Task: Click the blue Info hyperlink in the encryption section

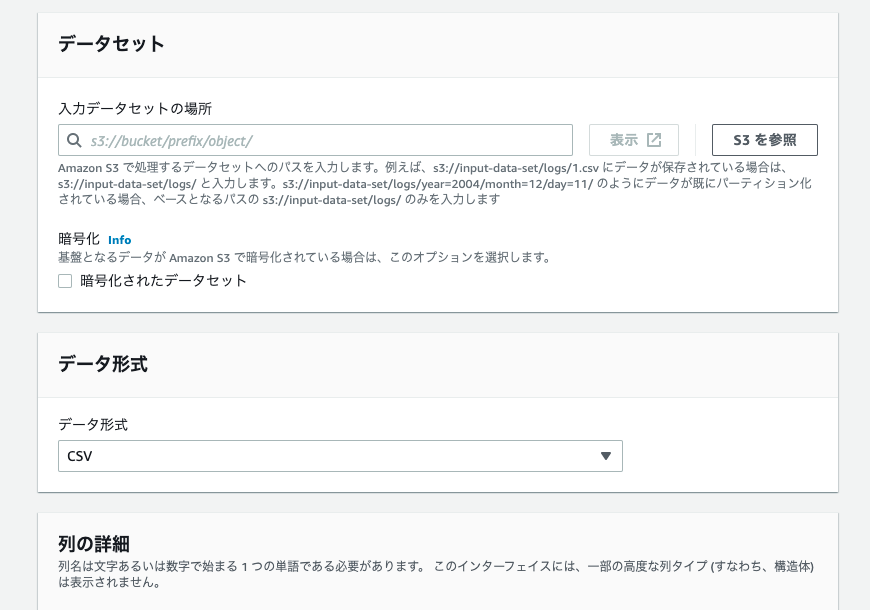Action: (x=120, y=239)
